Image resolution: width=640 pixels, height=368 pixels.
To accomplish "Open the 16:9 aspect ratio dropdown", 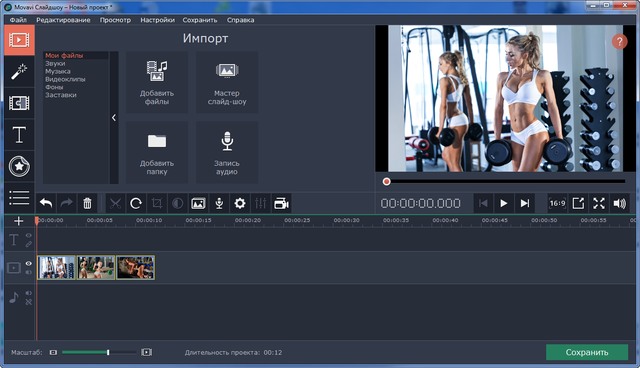I will [x=558, y=203].
